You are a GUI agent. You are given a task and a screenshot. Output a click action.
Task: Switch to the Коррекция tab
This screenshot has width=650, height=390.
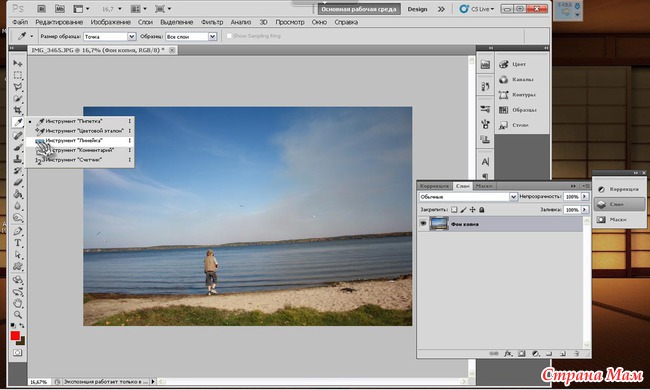434,186
